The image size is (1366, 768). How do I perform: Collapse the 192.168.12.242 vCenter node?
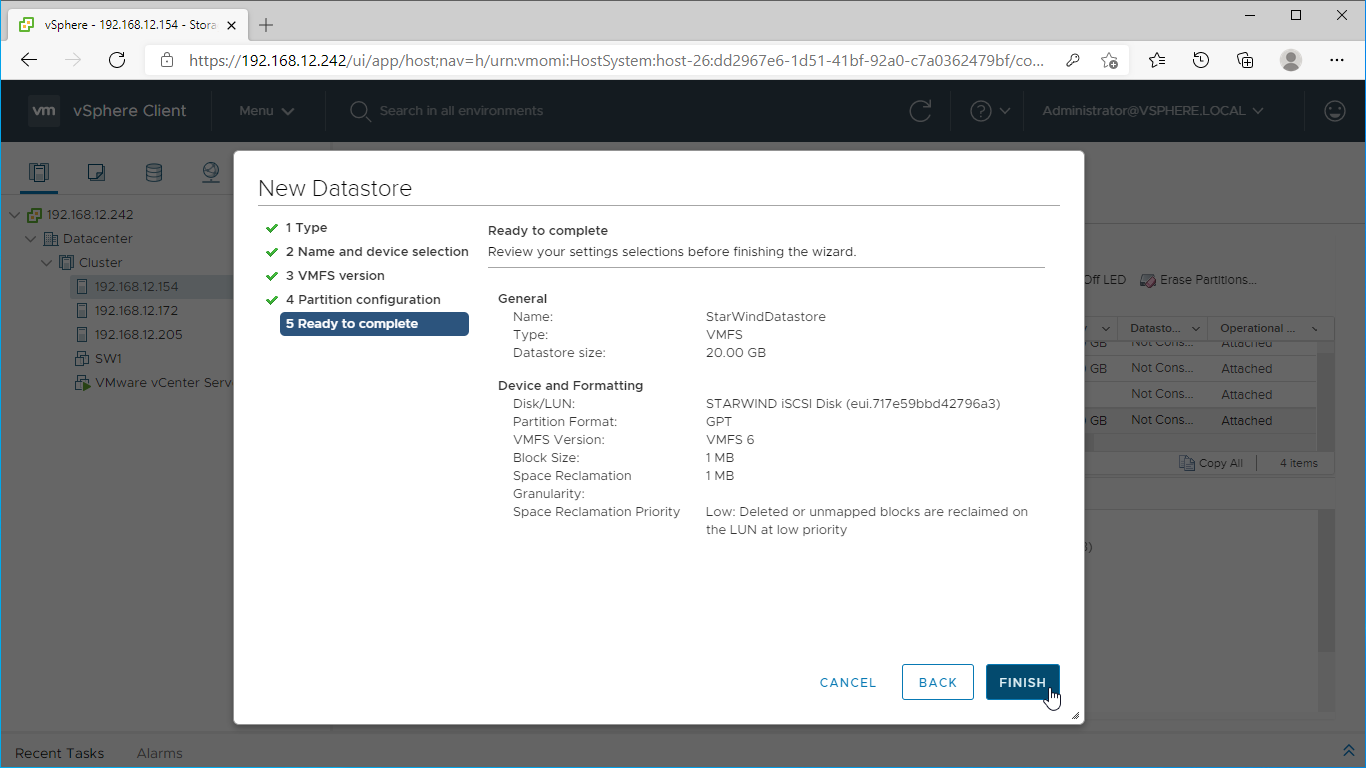(14, 215)
